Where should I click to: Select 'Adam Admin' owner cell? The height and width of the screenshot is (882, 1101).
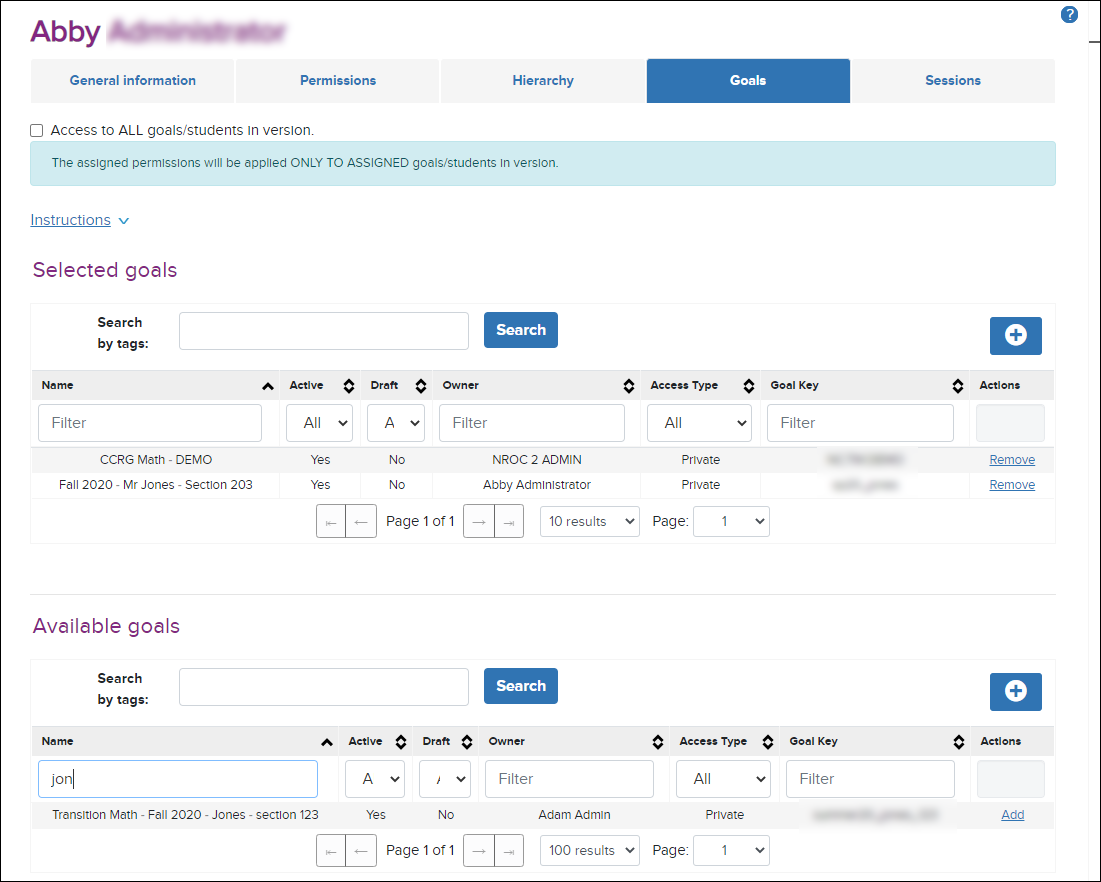574,815
